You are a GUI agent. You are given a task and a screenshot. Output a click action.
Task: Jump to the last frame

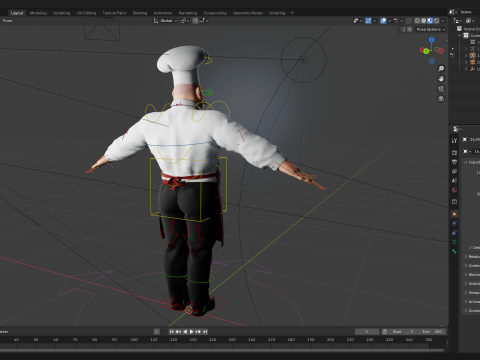[205, 331]
